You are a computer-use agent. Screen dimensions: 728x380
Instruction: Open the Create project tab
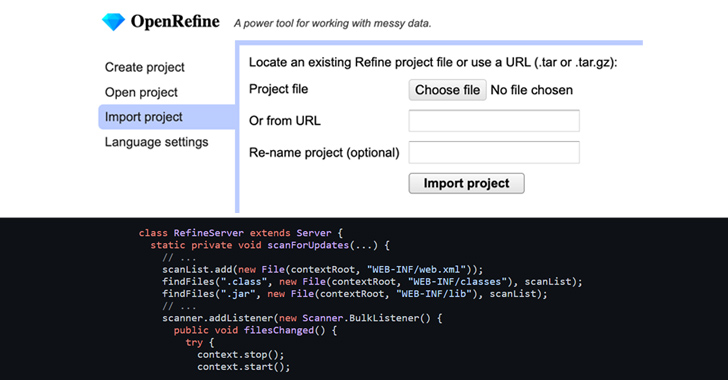coord(144,67)
